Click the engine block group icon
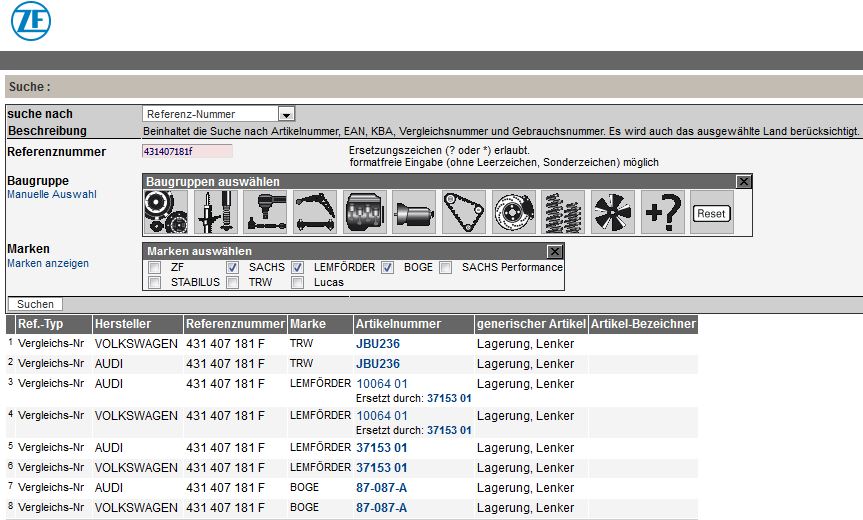Image resolution: width=863 pixels, height=520 pixels. tap(365, 213)
